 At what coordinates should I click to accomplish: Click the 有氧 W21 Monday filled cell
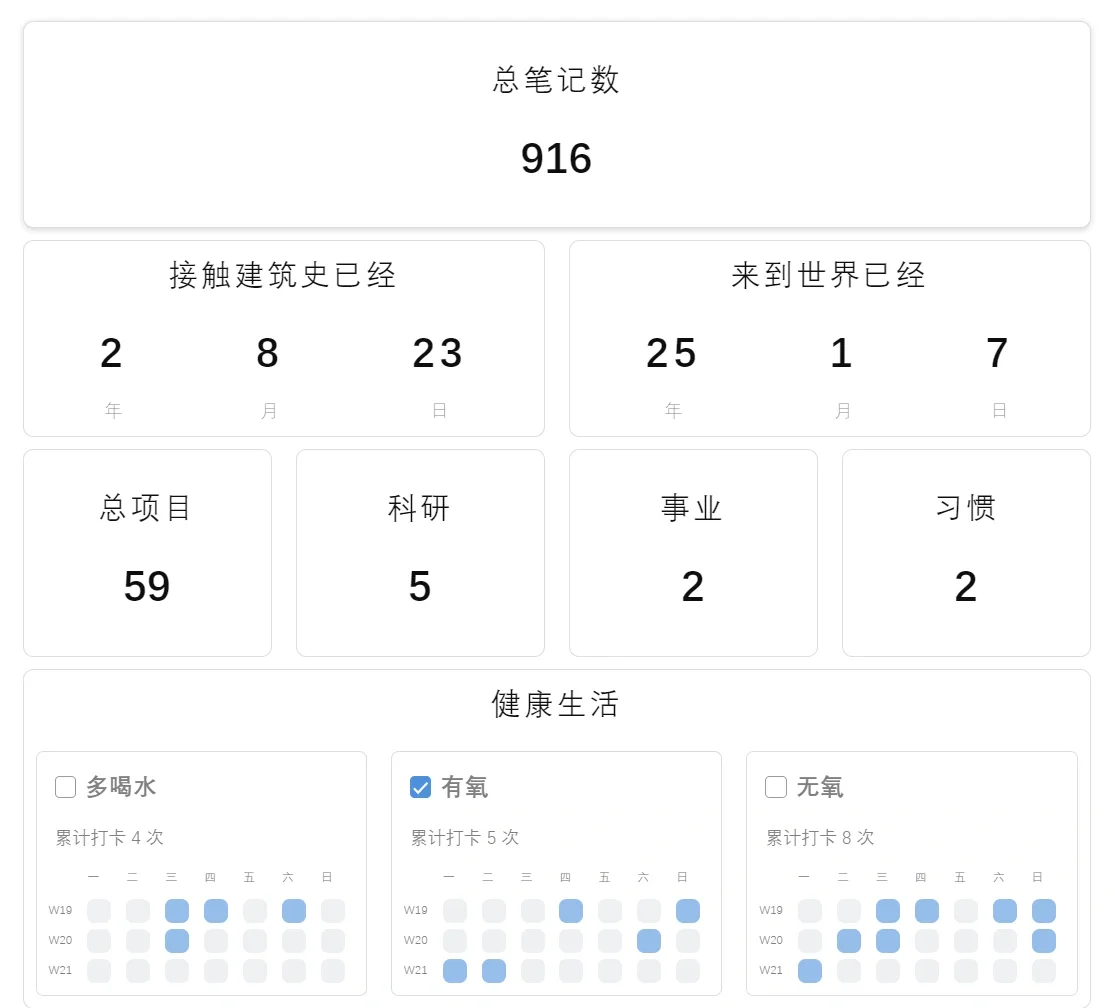pos(455,970)
